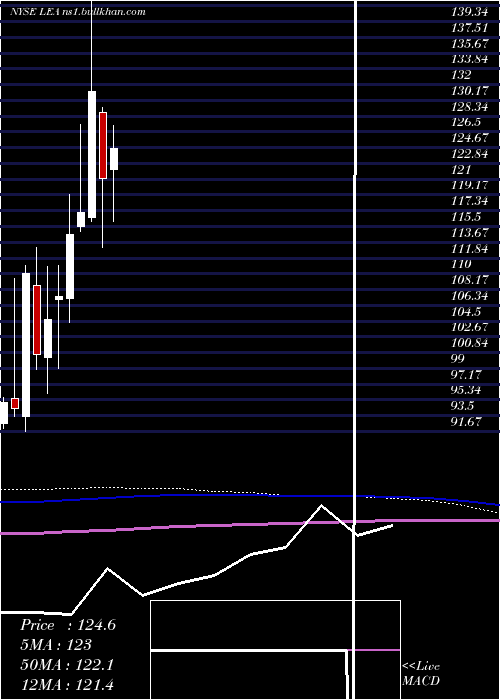Viewport: 500px width, 700px height.
Task: Click the 119.17 price axis label
Action: coord(469,185)
